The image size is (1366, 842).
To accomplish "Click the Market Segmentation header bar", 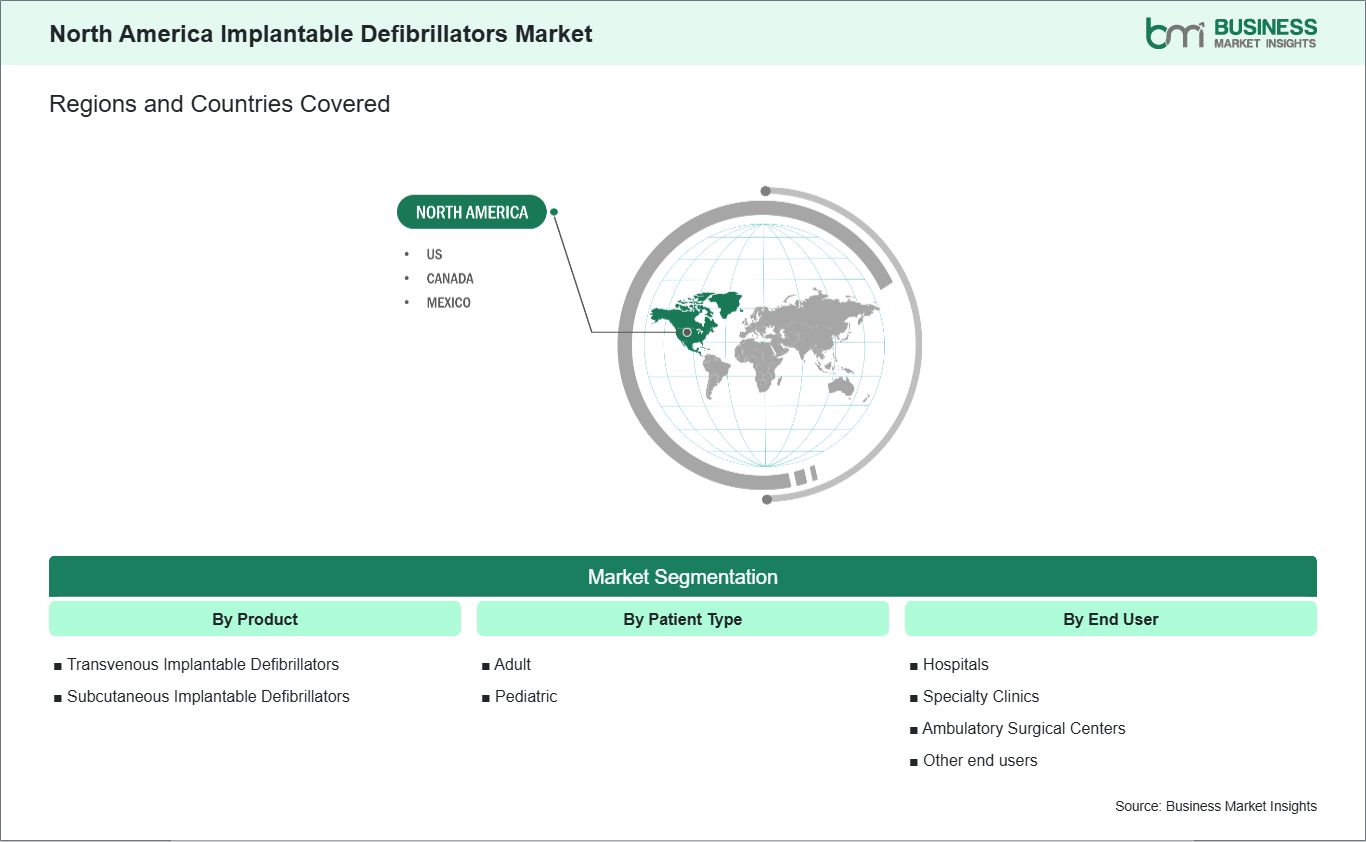I will click(x=683, y=577).
